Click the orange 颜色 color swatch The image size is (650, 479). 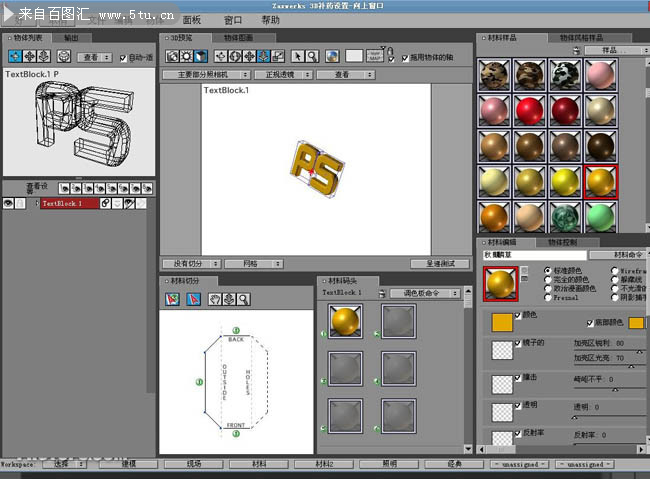[501, 322]
